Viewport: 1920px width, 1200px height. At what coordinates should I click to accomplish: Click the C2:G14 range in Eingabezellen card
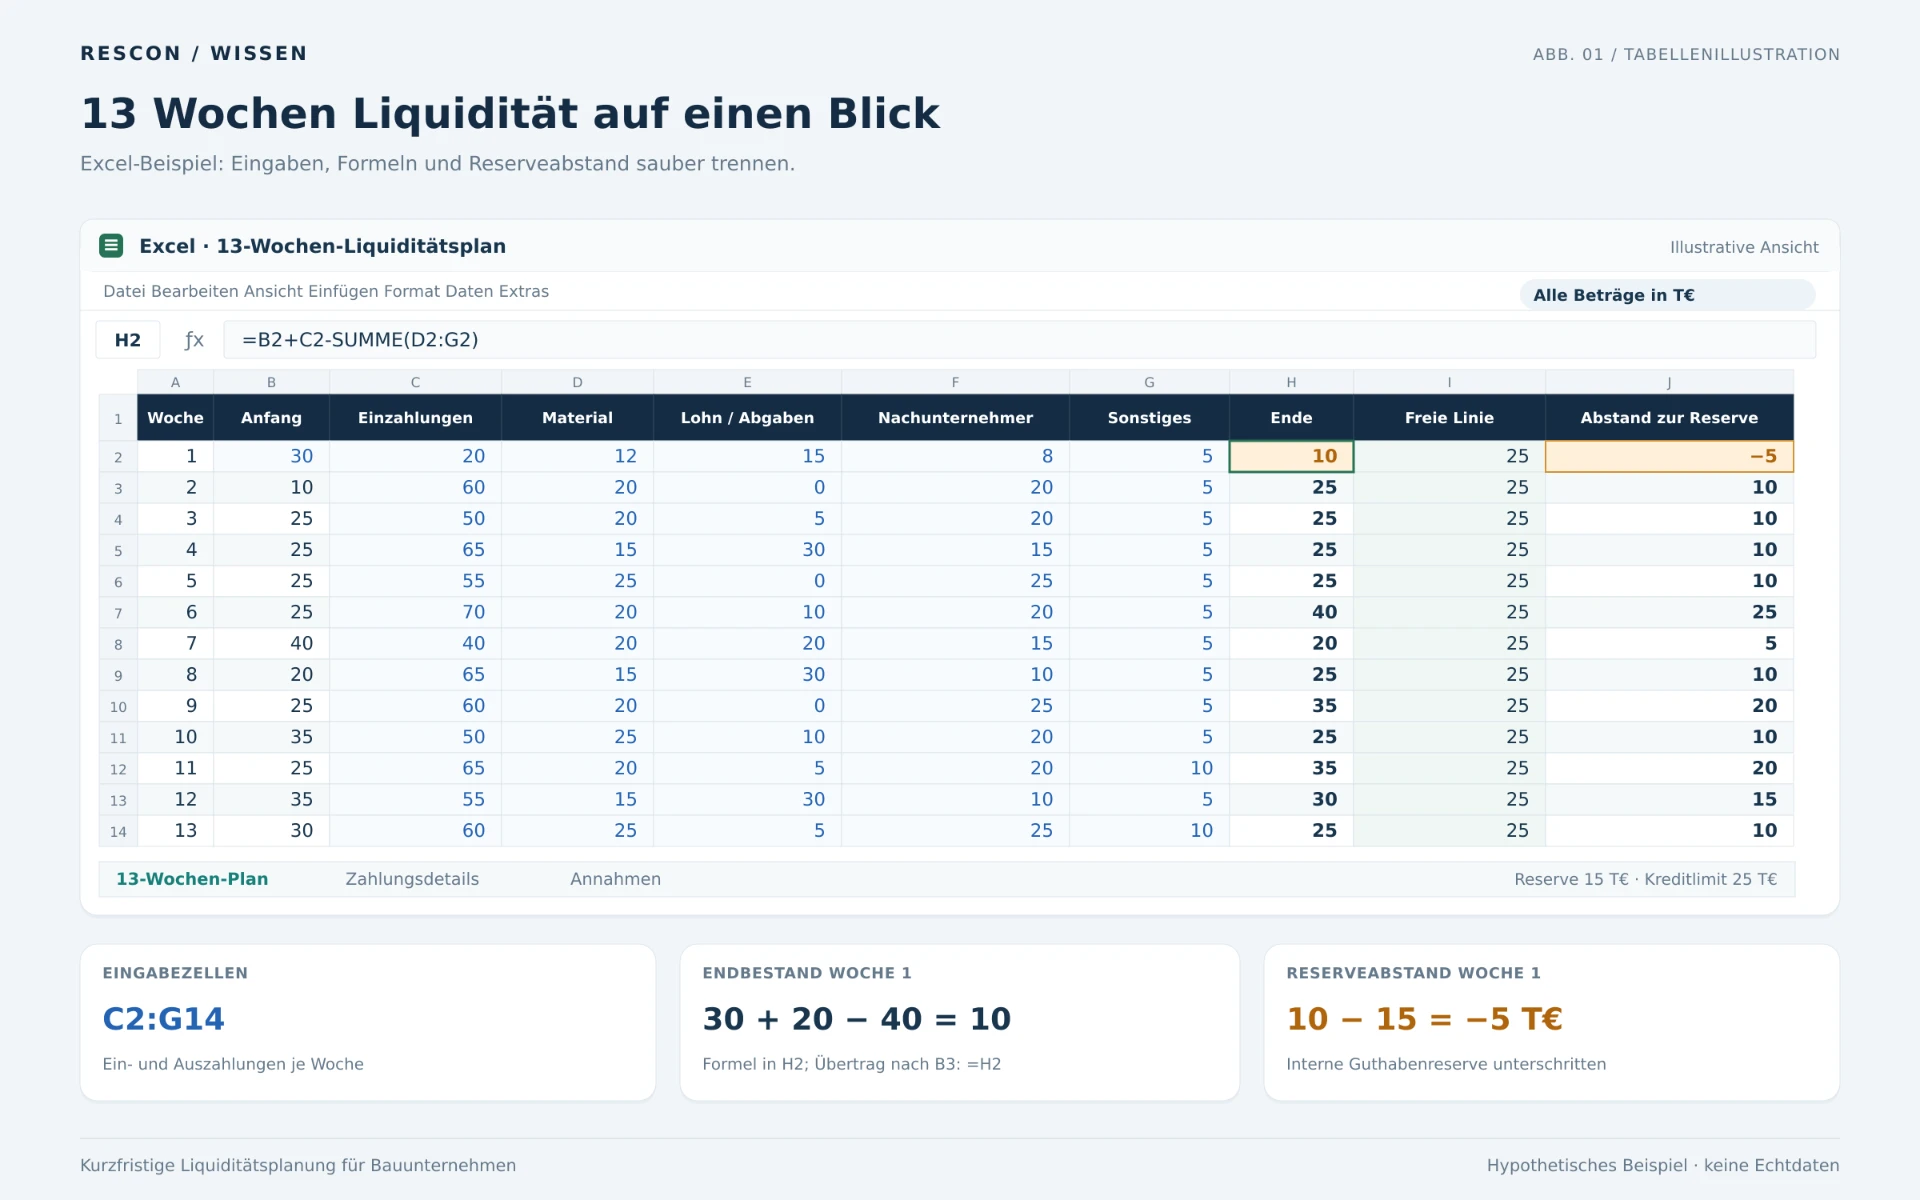click(x=164, y=1019)
